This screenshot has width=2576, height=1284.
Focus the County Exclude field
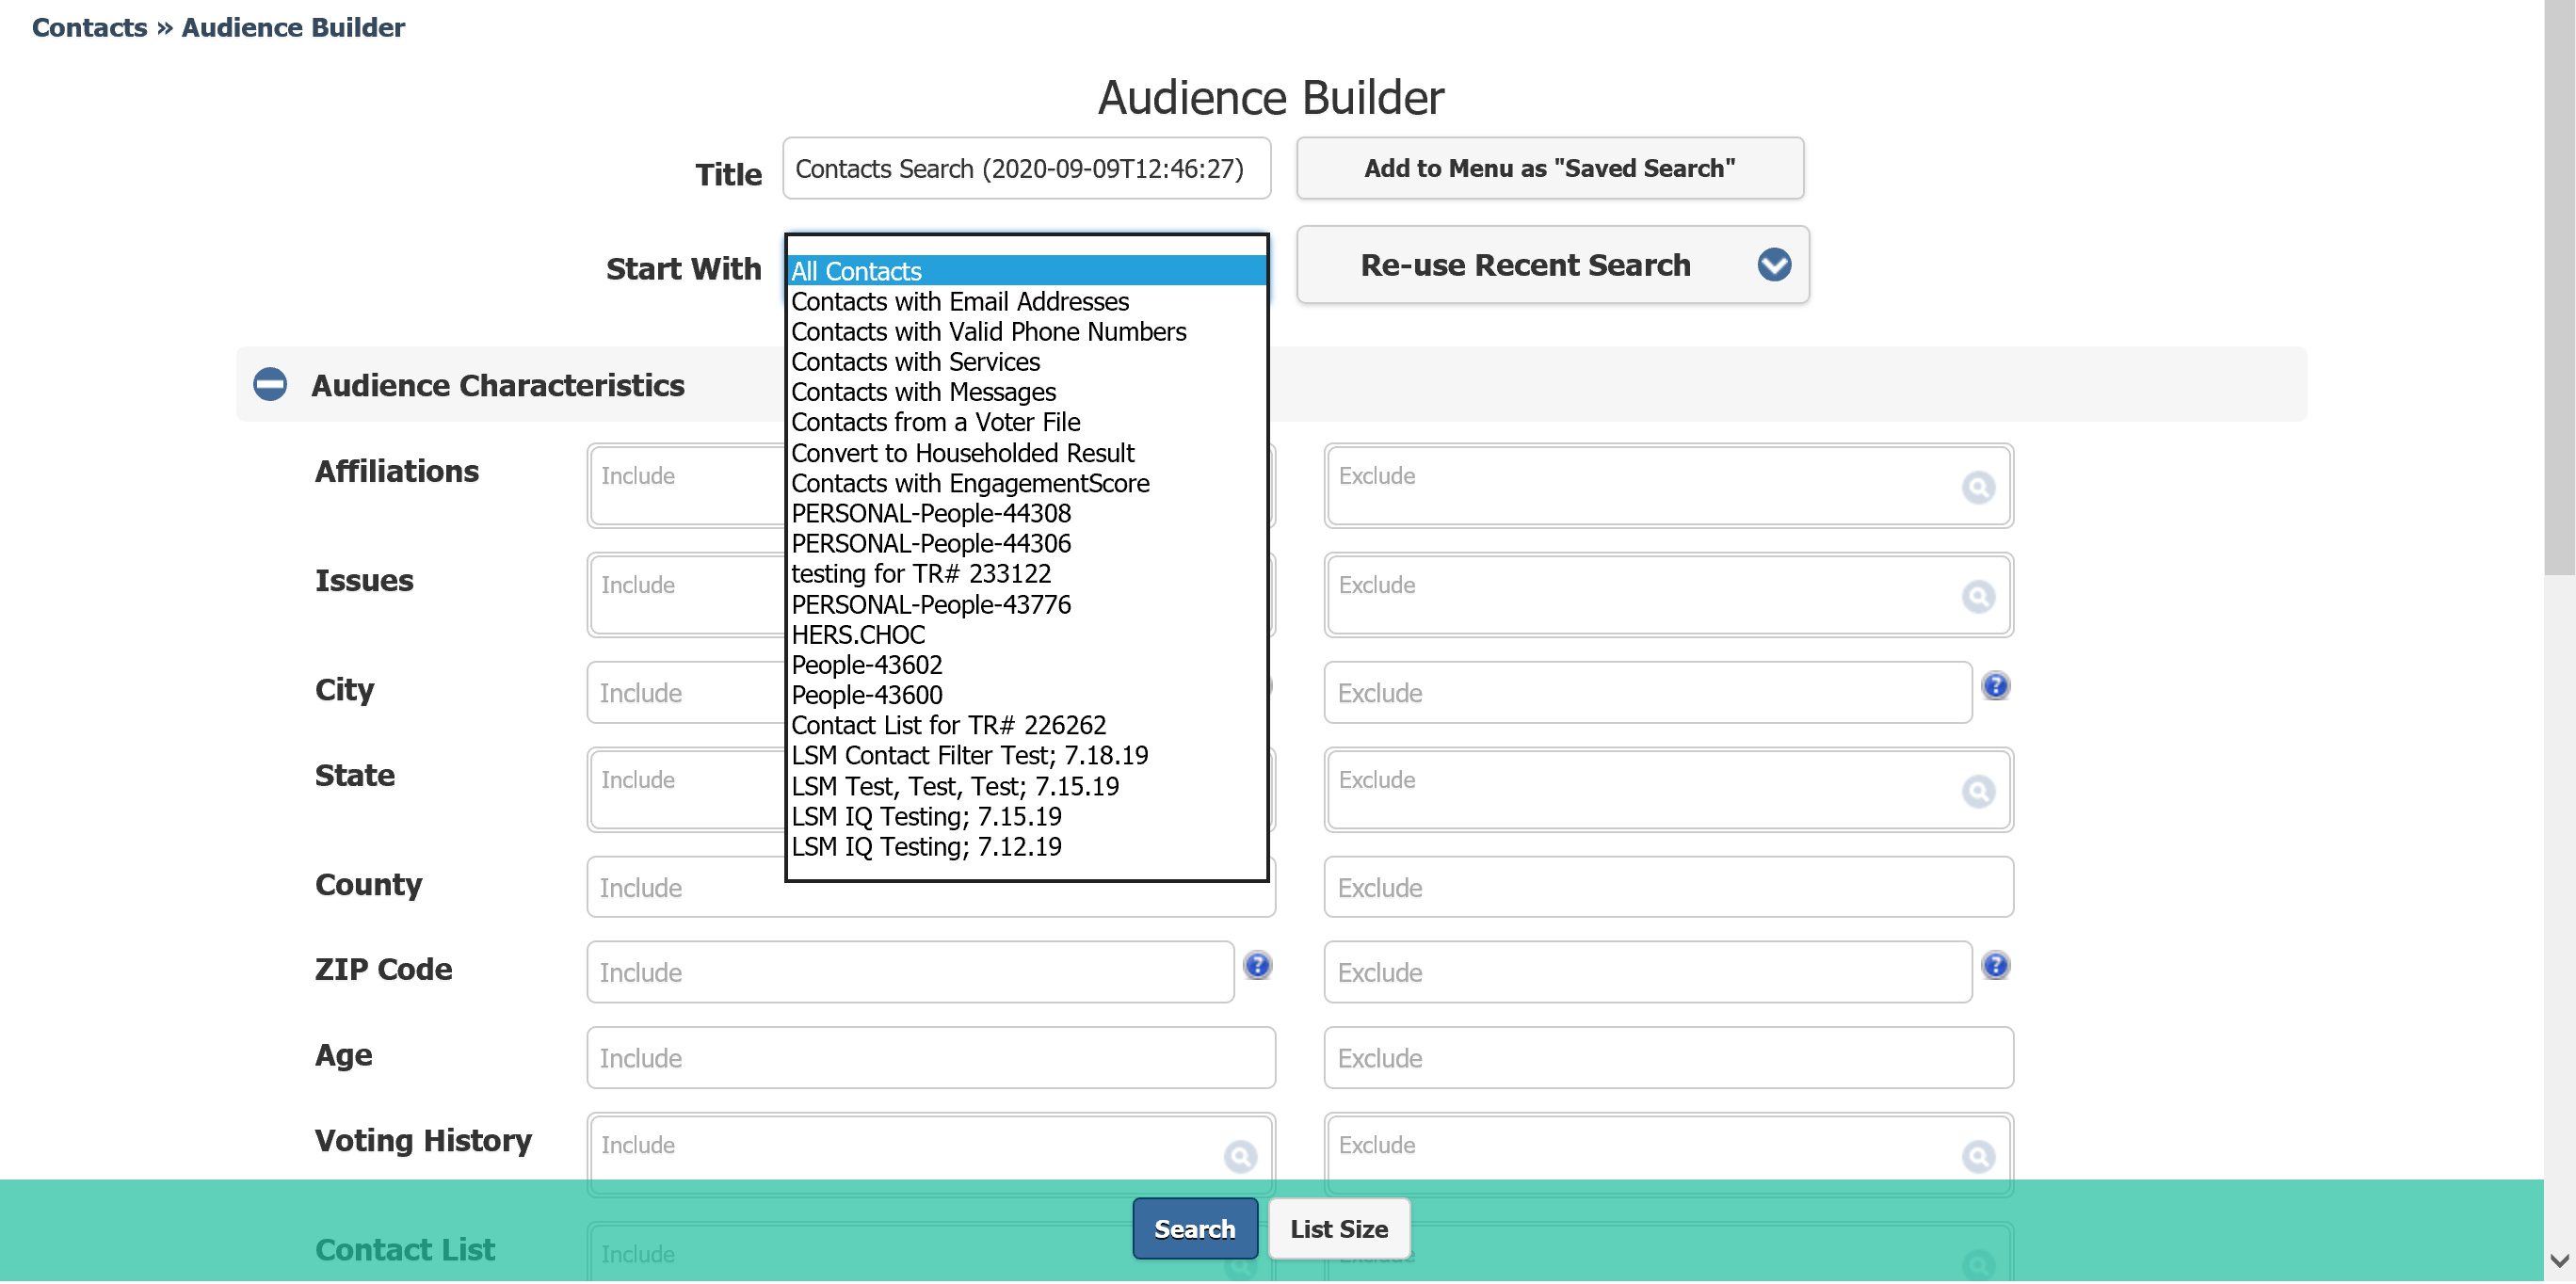(1668, 888)
